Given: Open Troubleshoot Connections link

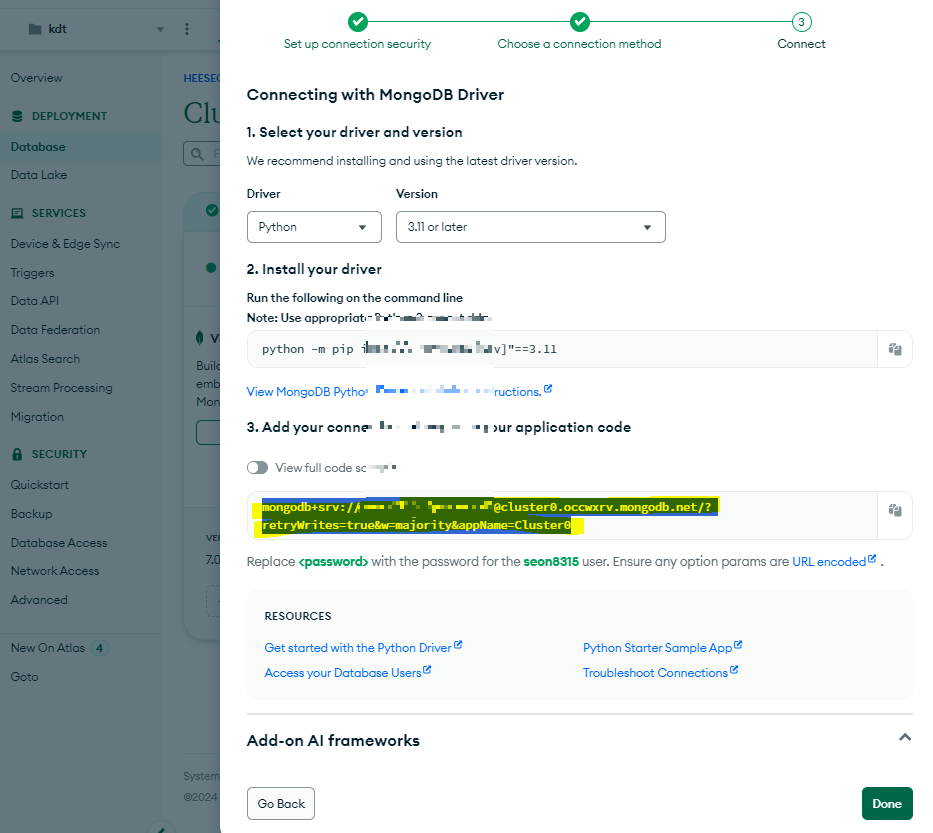Looking at the screenshot, I should point(660,672).
